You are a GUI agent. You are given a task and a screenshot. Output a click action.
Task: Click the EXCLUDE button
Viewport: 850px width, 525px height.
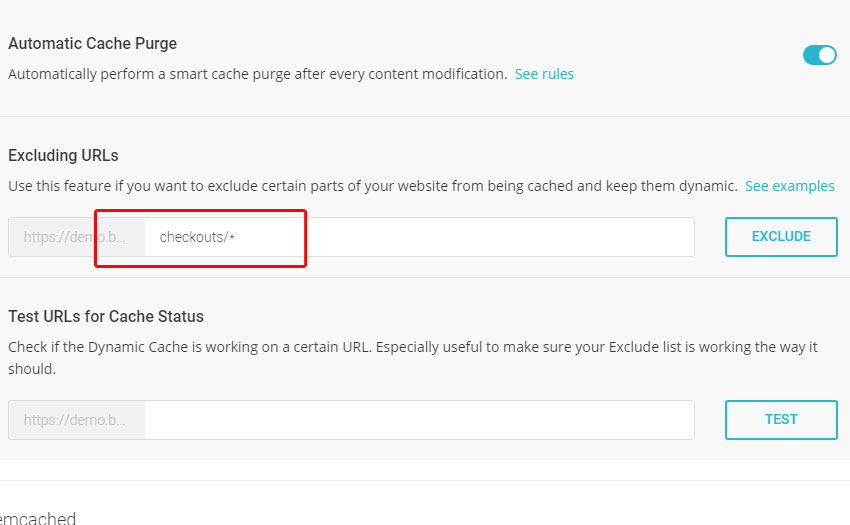click(x=781, y=236)
